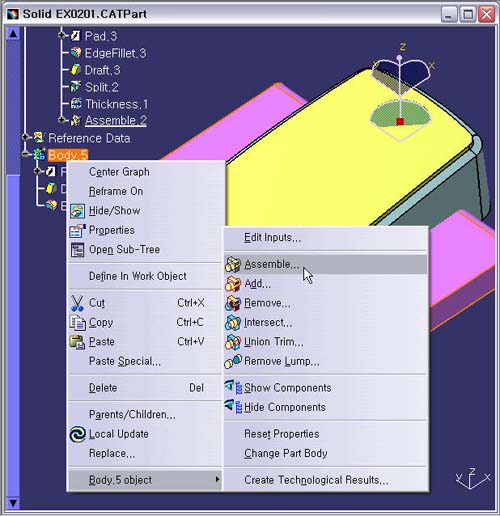Image resolution: width=500 pixels, height=516 pixels.
Task: Click the Remove Lump icon
Action: [233, 361]
